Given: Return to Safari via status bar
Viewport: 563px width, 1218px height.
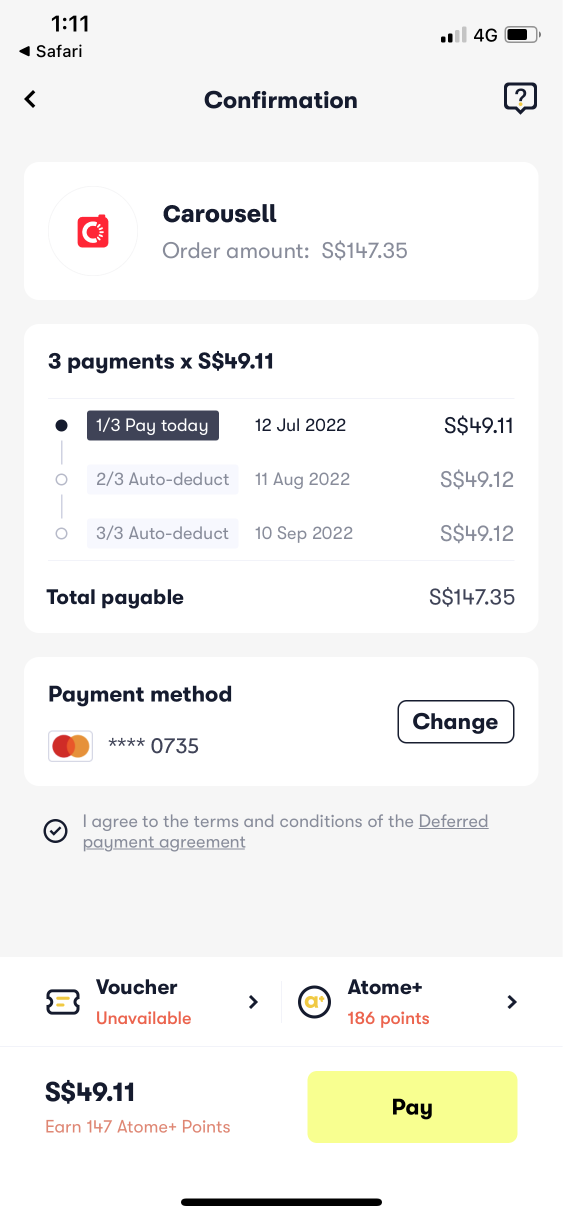Looking at the screenshot, I should click(50, 51).
